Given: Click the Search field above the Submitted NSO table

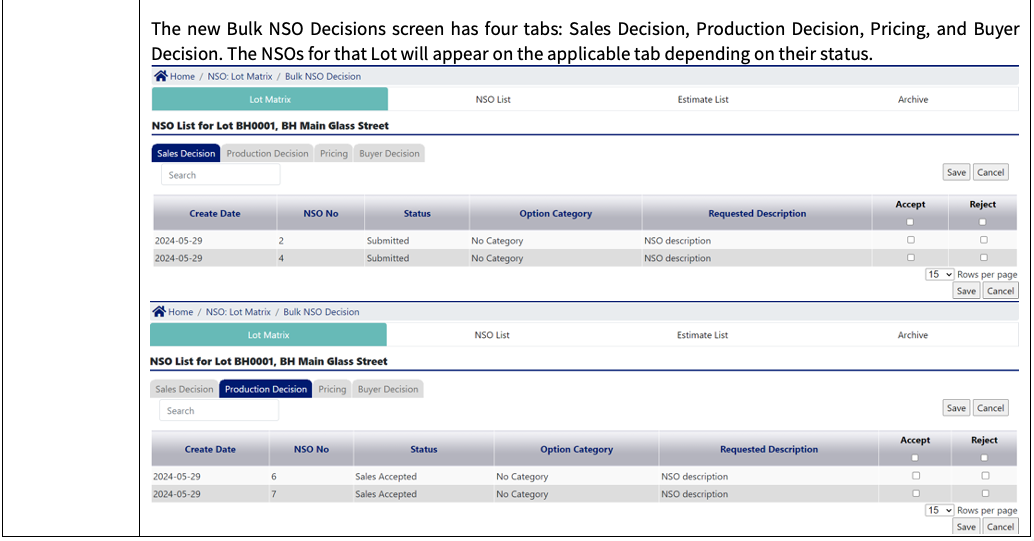Looking at the screenshot, I should 220,175.
